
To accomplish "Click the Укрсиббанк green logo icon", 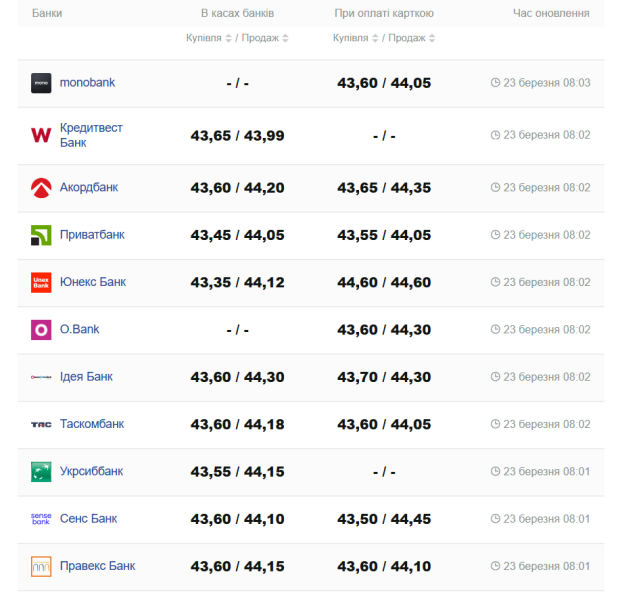I will pos(41,471).
